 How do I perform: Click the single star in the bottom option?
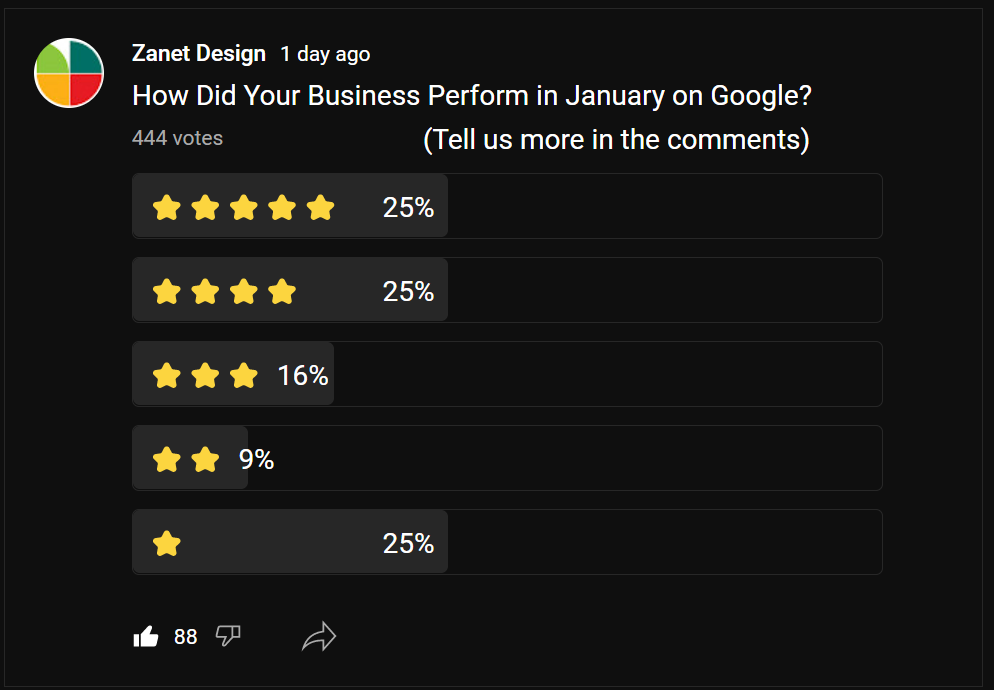167,543
